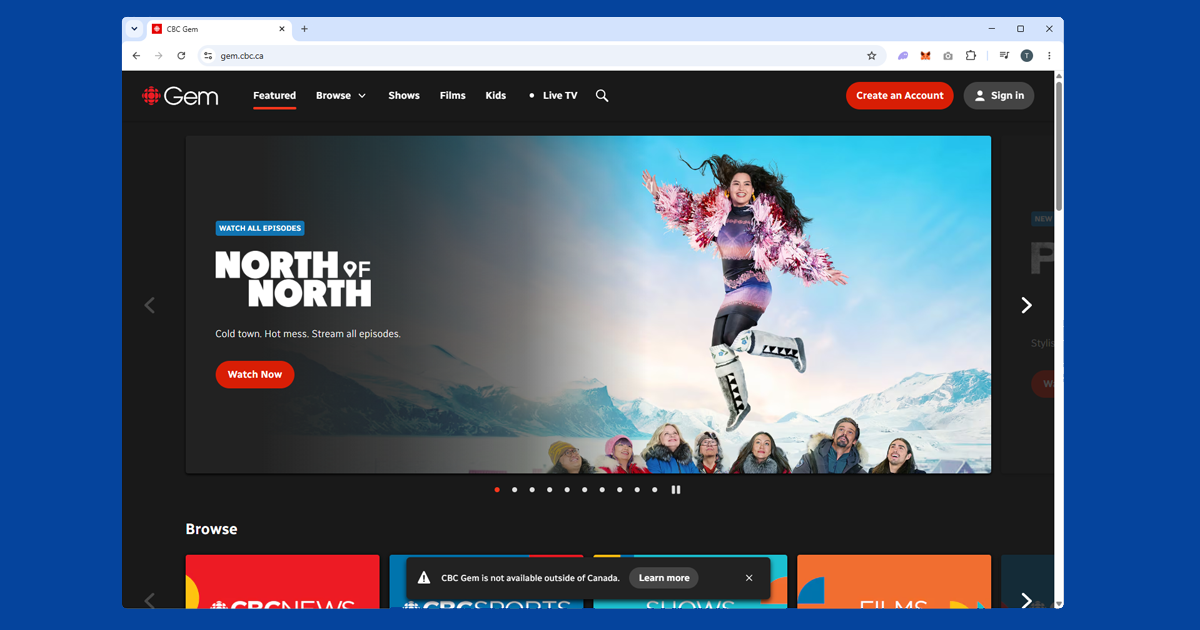Click the CBC Gem logo

[x=180, y=96]
